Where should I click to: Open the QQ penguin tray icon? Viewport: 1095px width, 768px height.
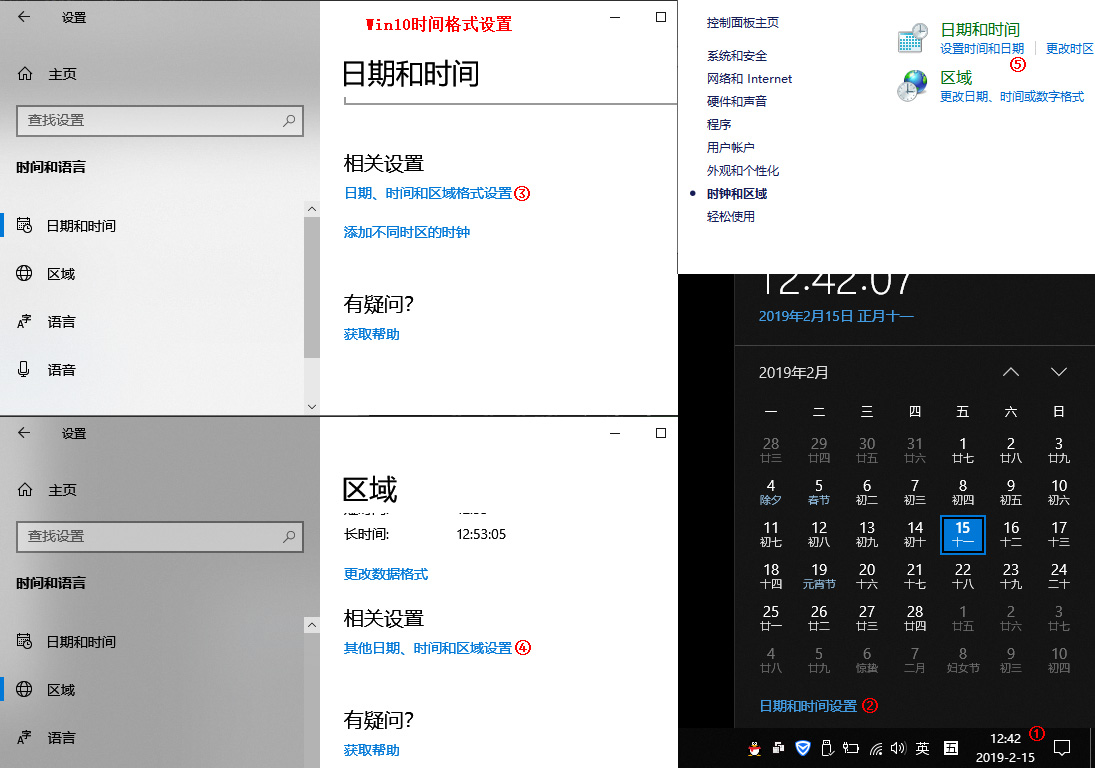[754, 748]
